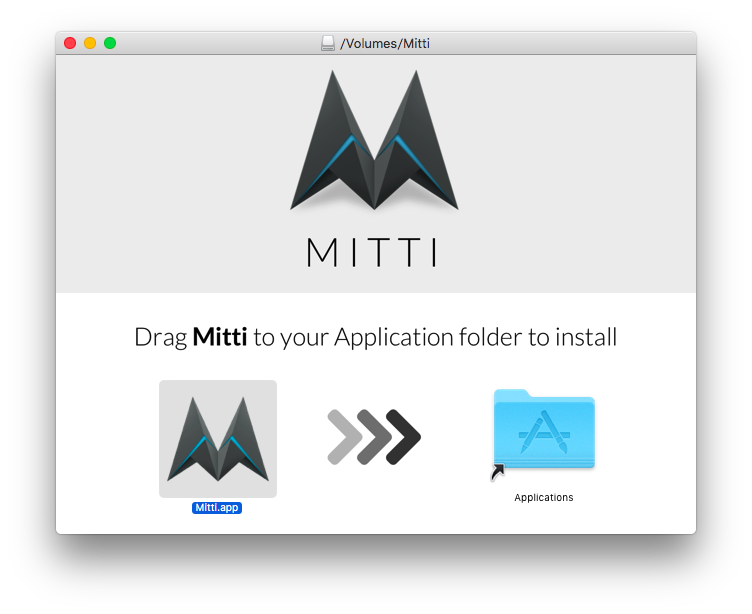The height and width of the screenshot is (614, 752).
Task: Click the Mitti.app file name label
Action: (217, 508)
